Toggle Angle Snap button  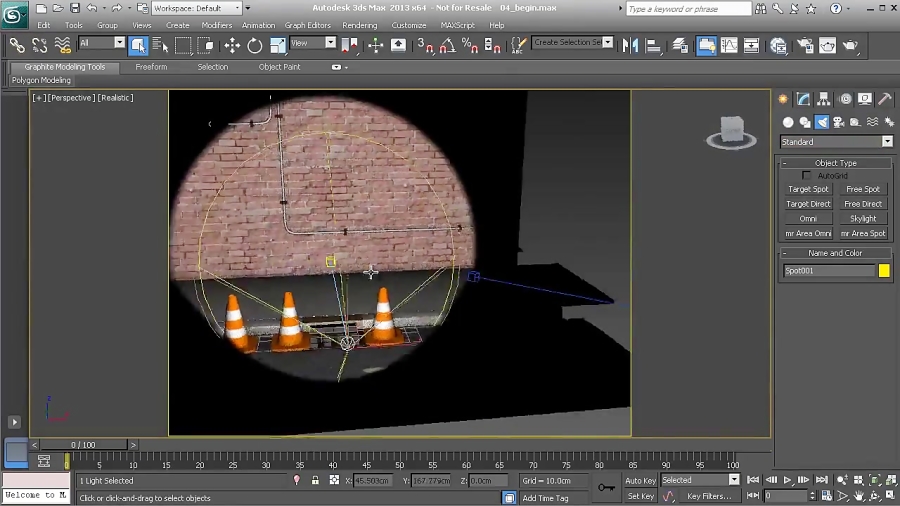448,45
